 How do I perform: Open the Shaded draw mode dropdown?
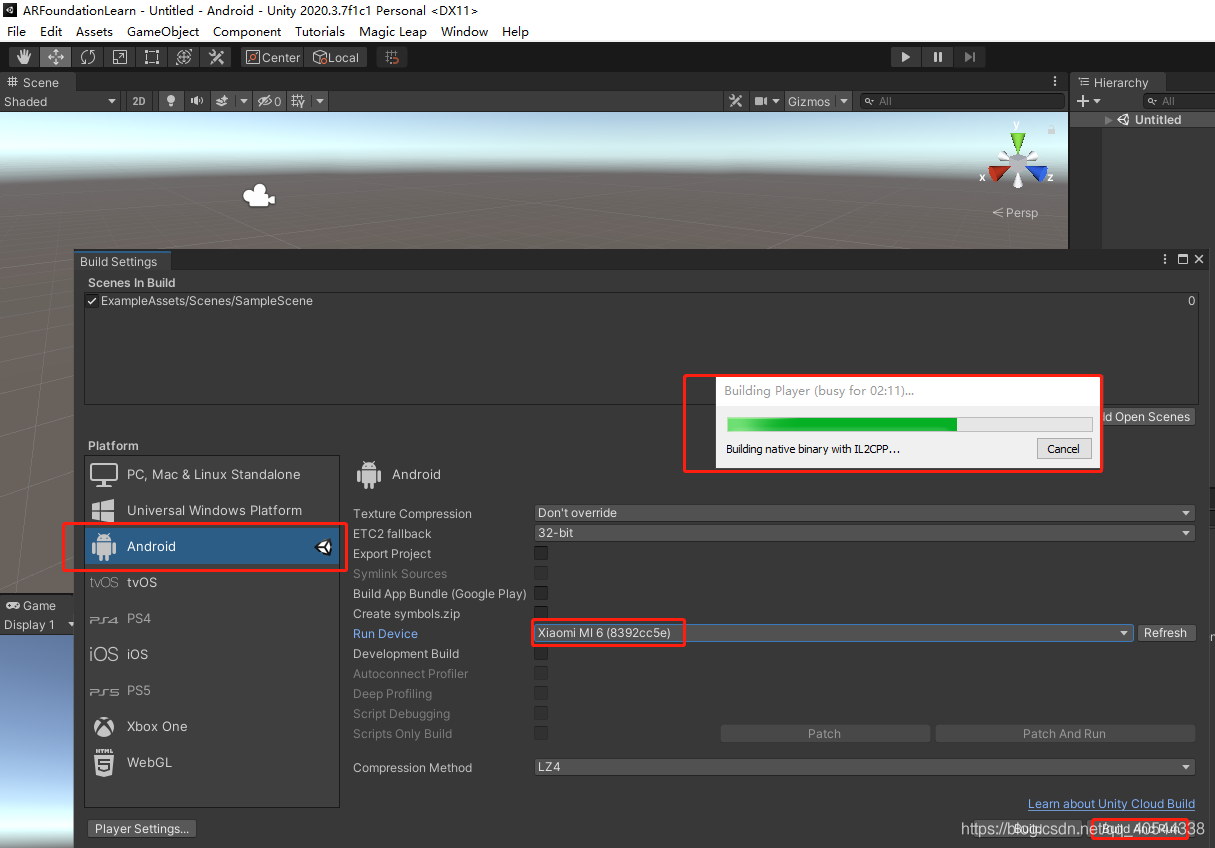point(60,101)
